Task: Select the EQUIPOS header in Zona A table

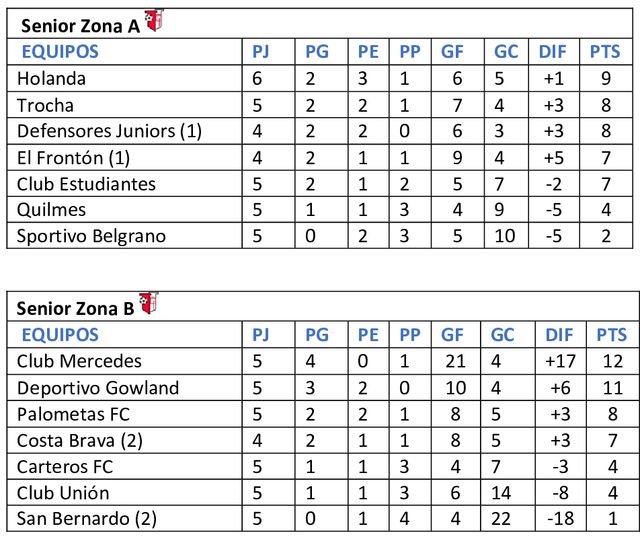Action: coord(60,51)
